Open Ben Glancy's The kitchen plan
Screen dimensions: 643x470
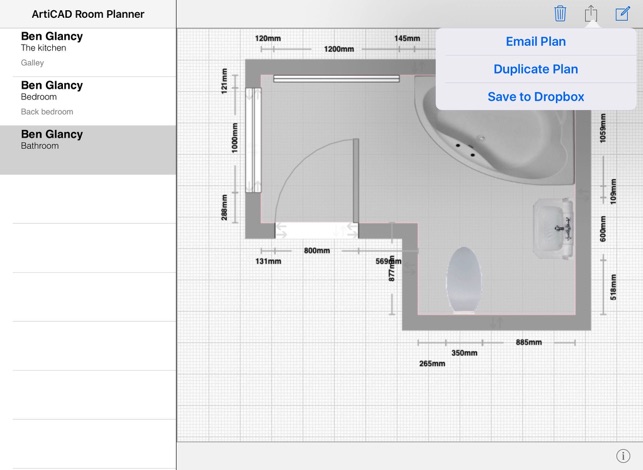pyautogui.click(x=88, y=52)
